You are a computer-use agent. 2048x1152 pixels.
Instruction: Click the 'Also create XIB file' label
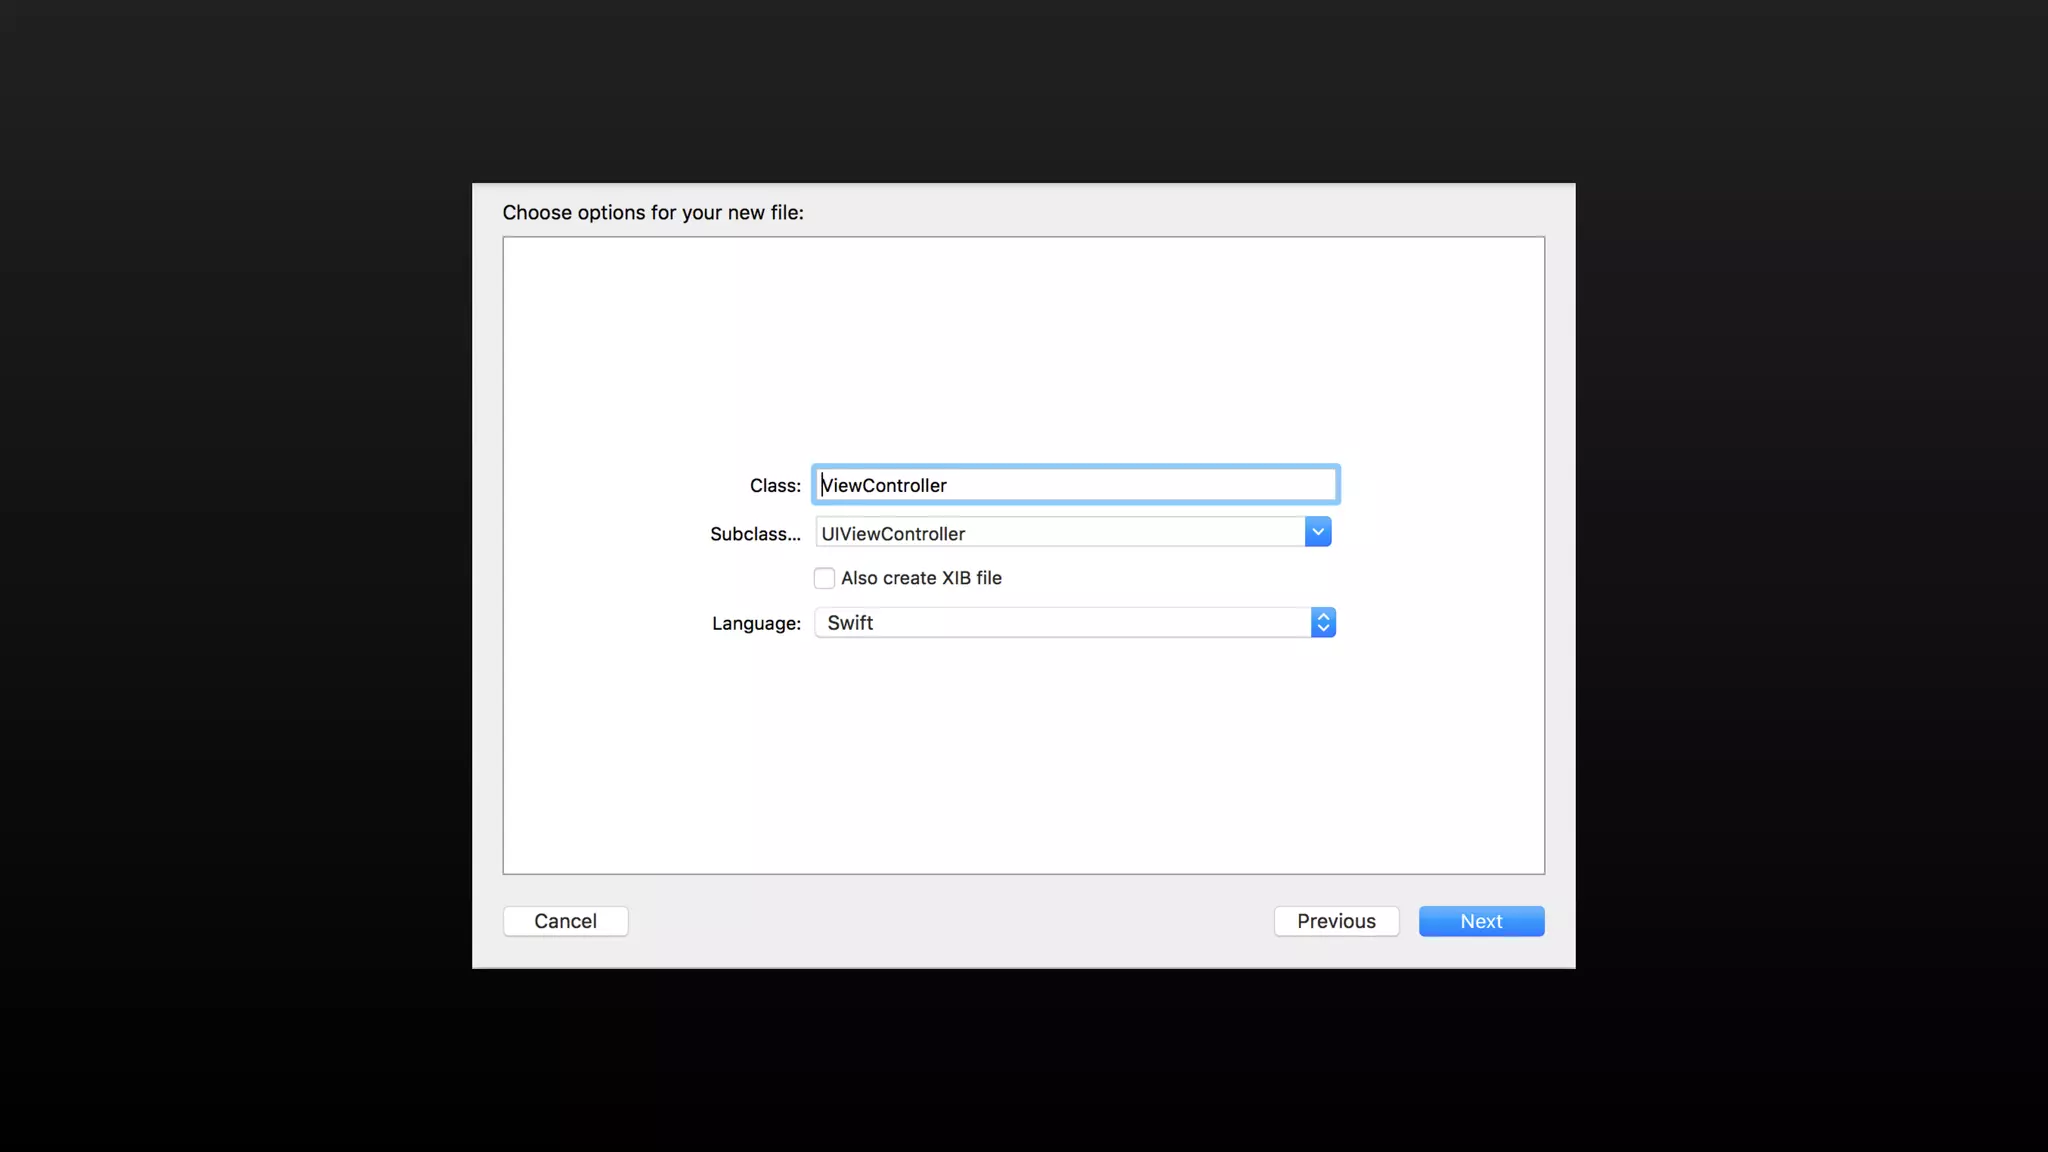point(921,578)
